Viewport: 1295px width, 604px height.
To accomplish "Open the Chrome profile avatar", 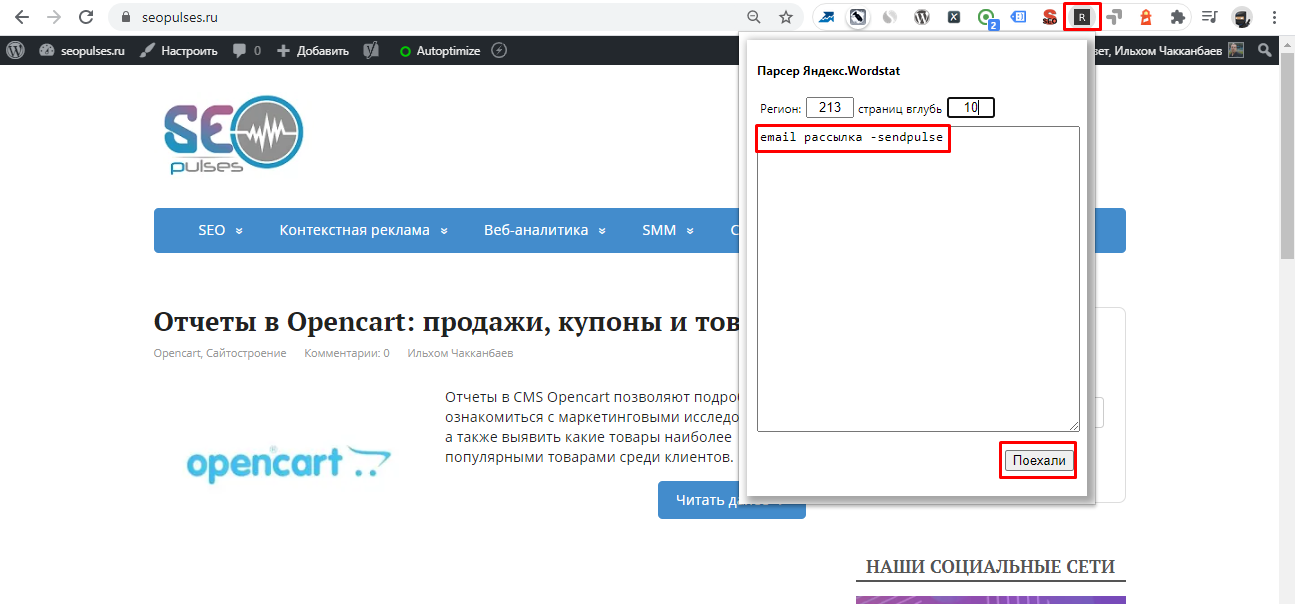I will 1242,17.
